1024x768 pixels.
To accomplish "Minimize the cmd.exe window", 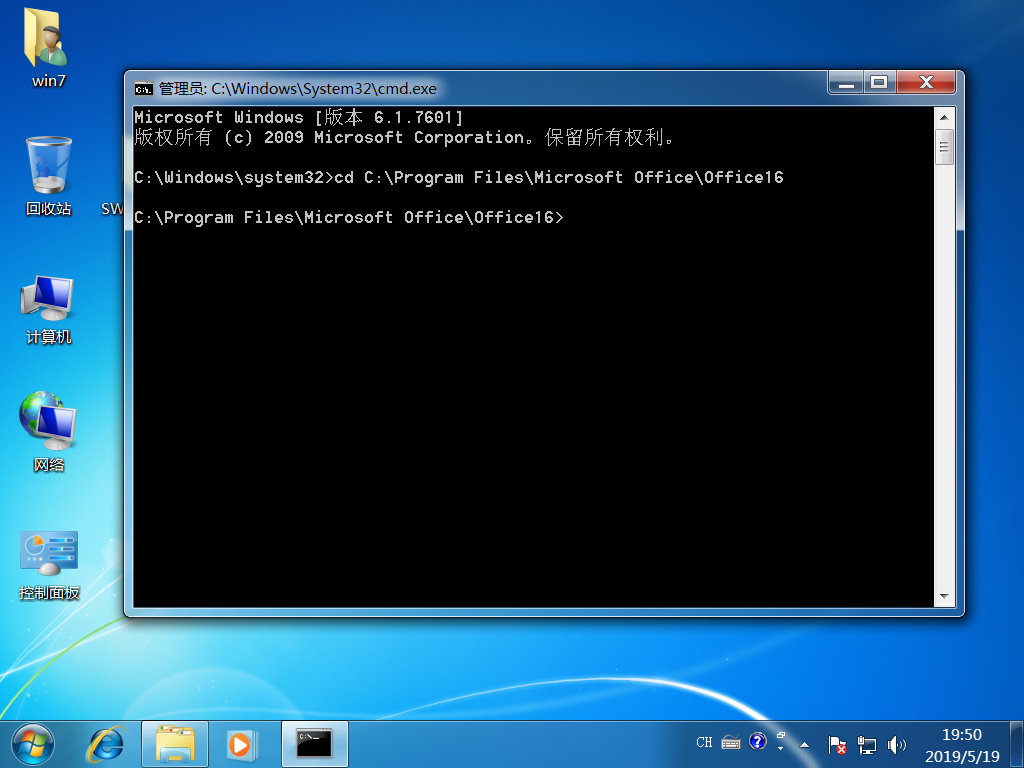I will tap(846, 82).
